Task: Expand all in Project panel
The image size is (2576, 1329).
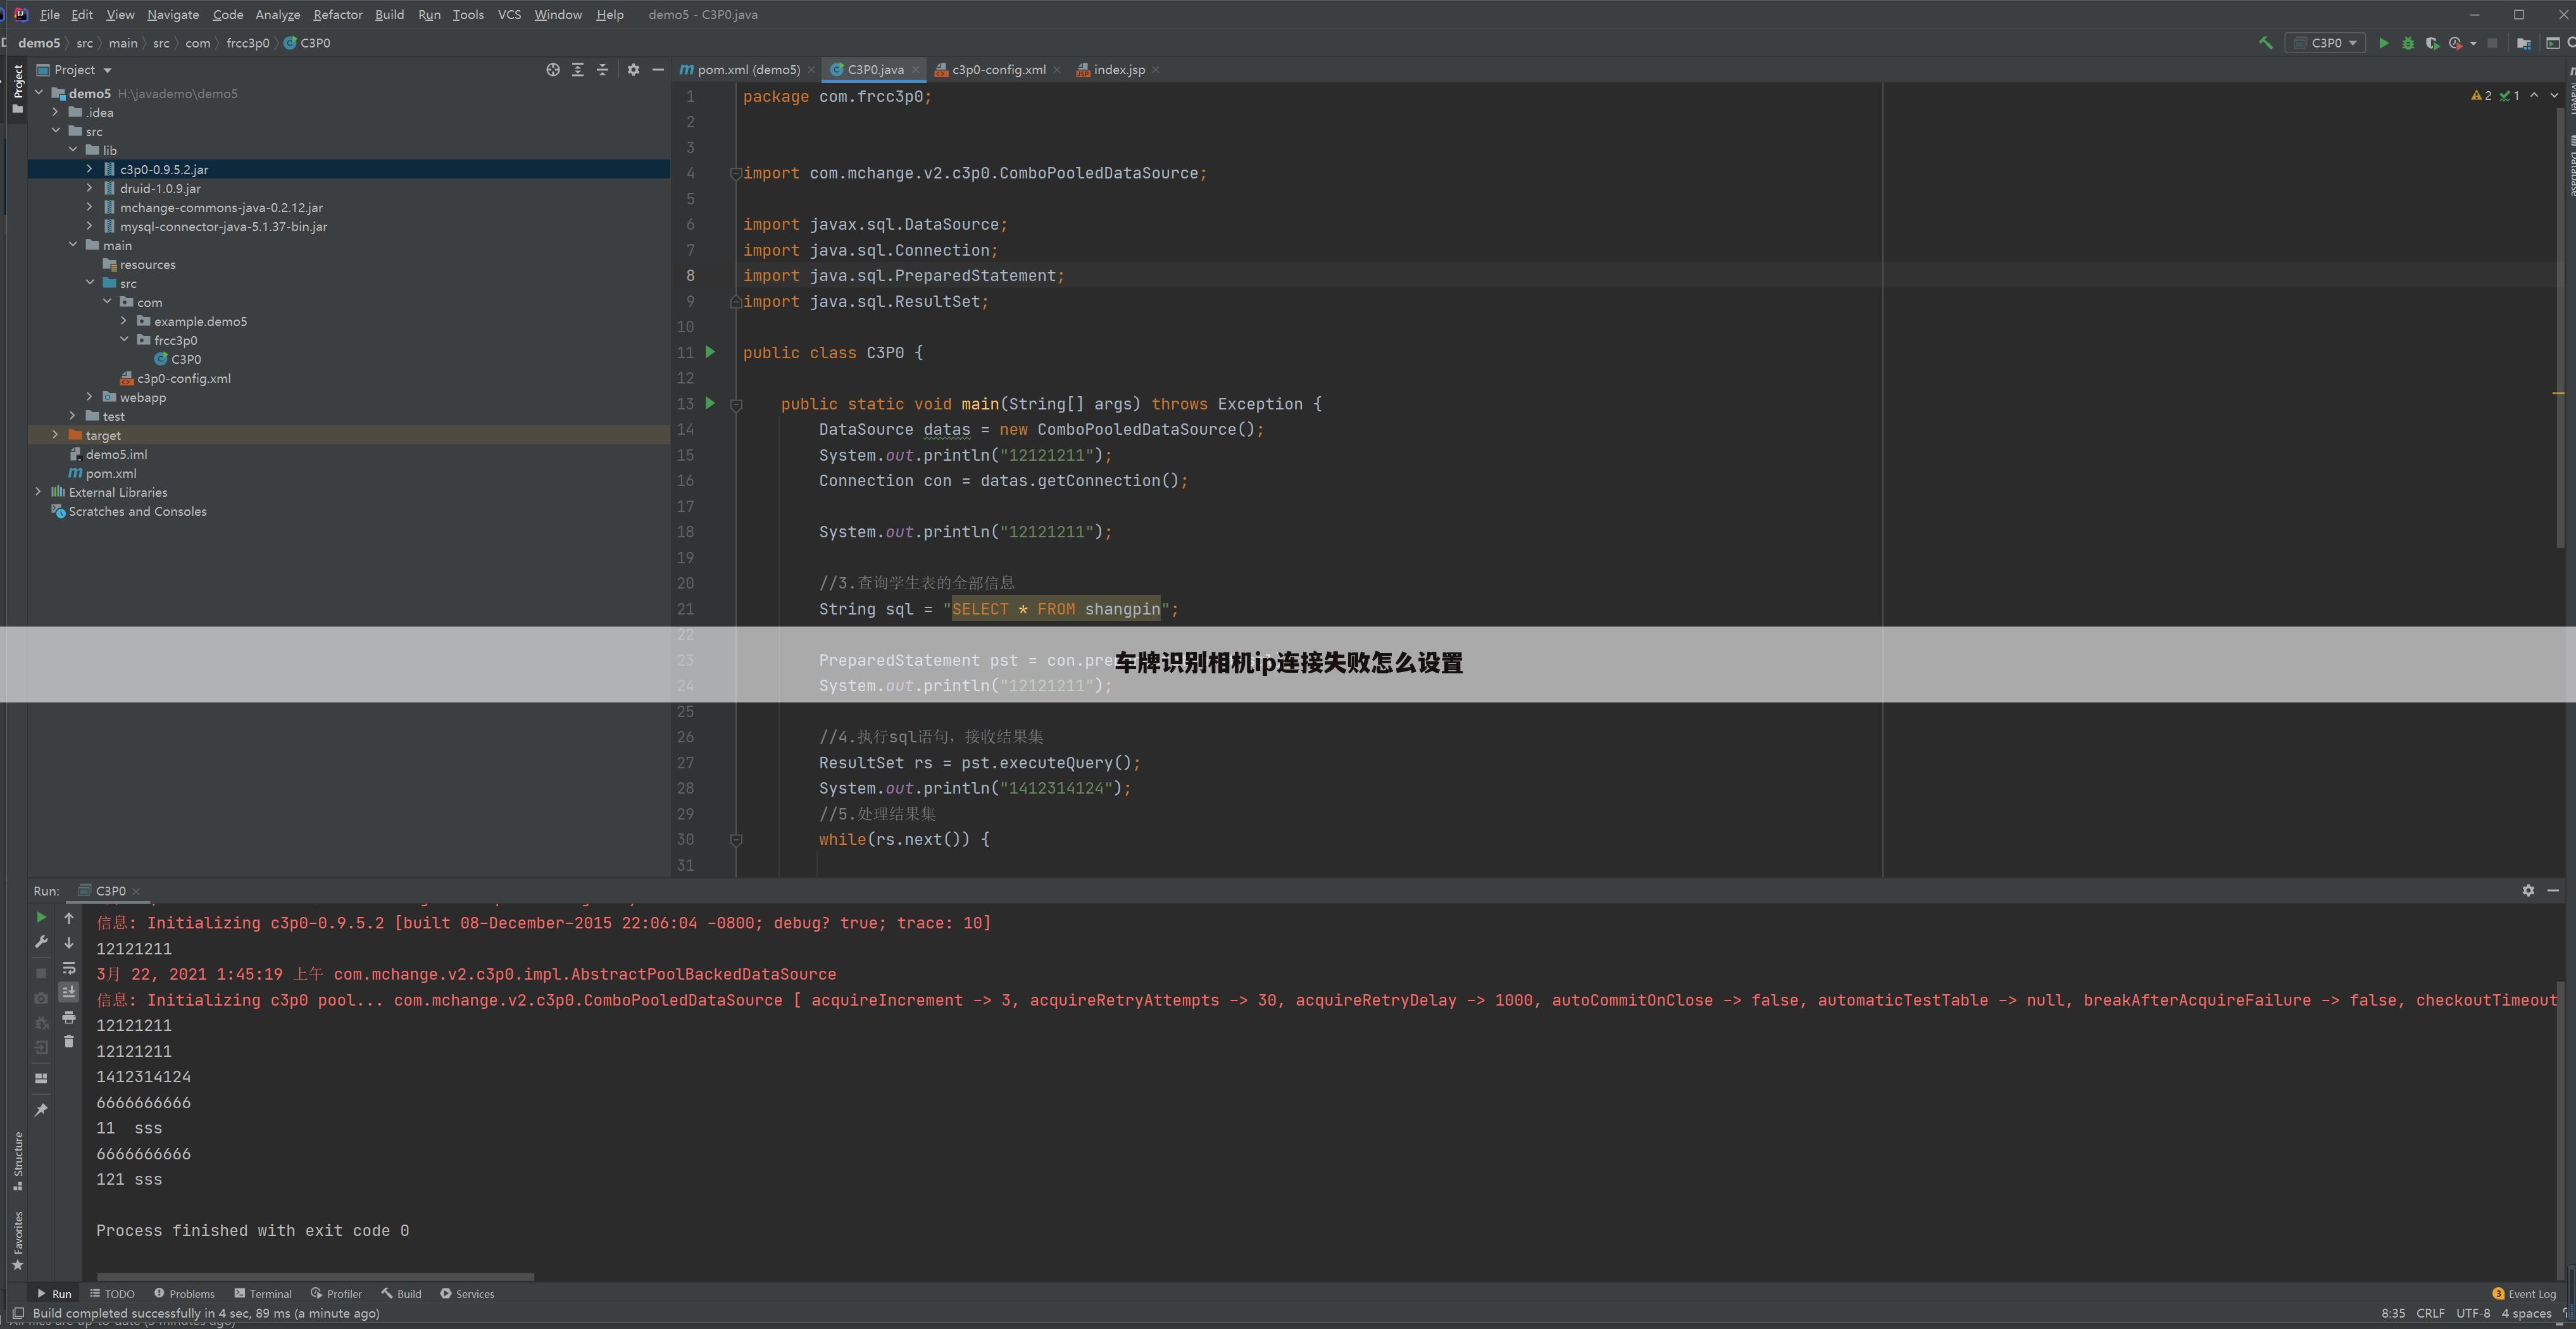Action: 578,70
